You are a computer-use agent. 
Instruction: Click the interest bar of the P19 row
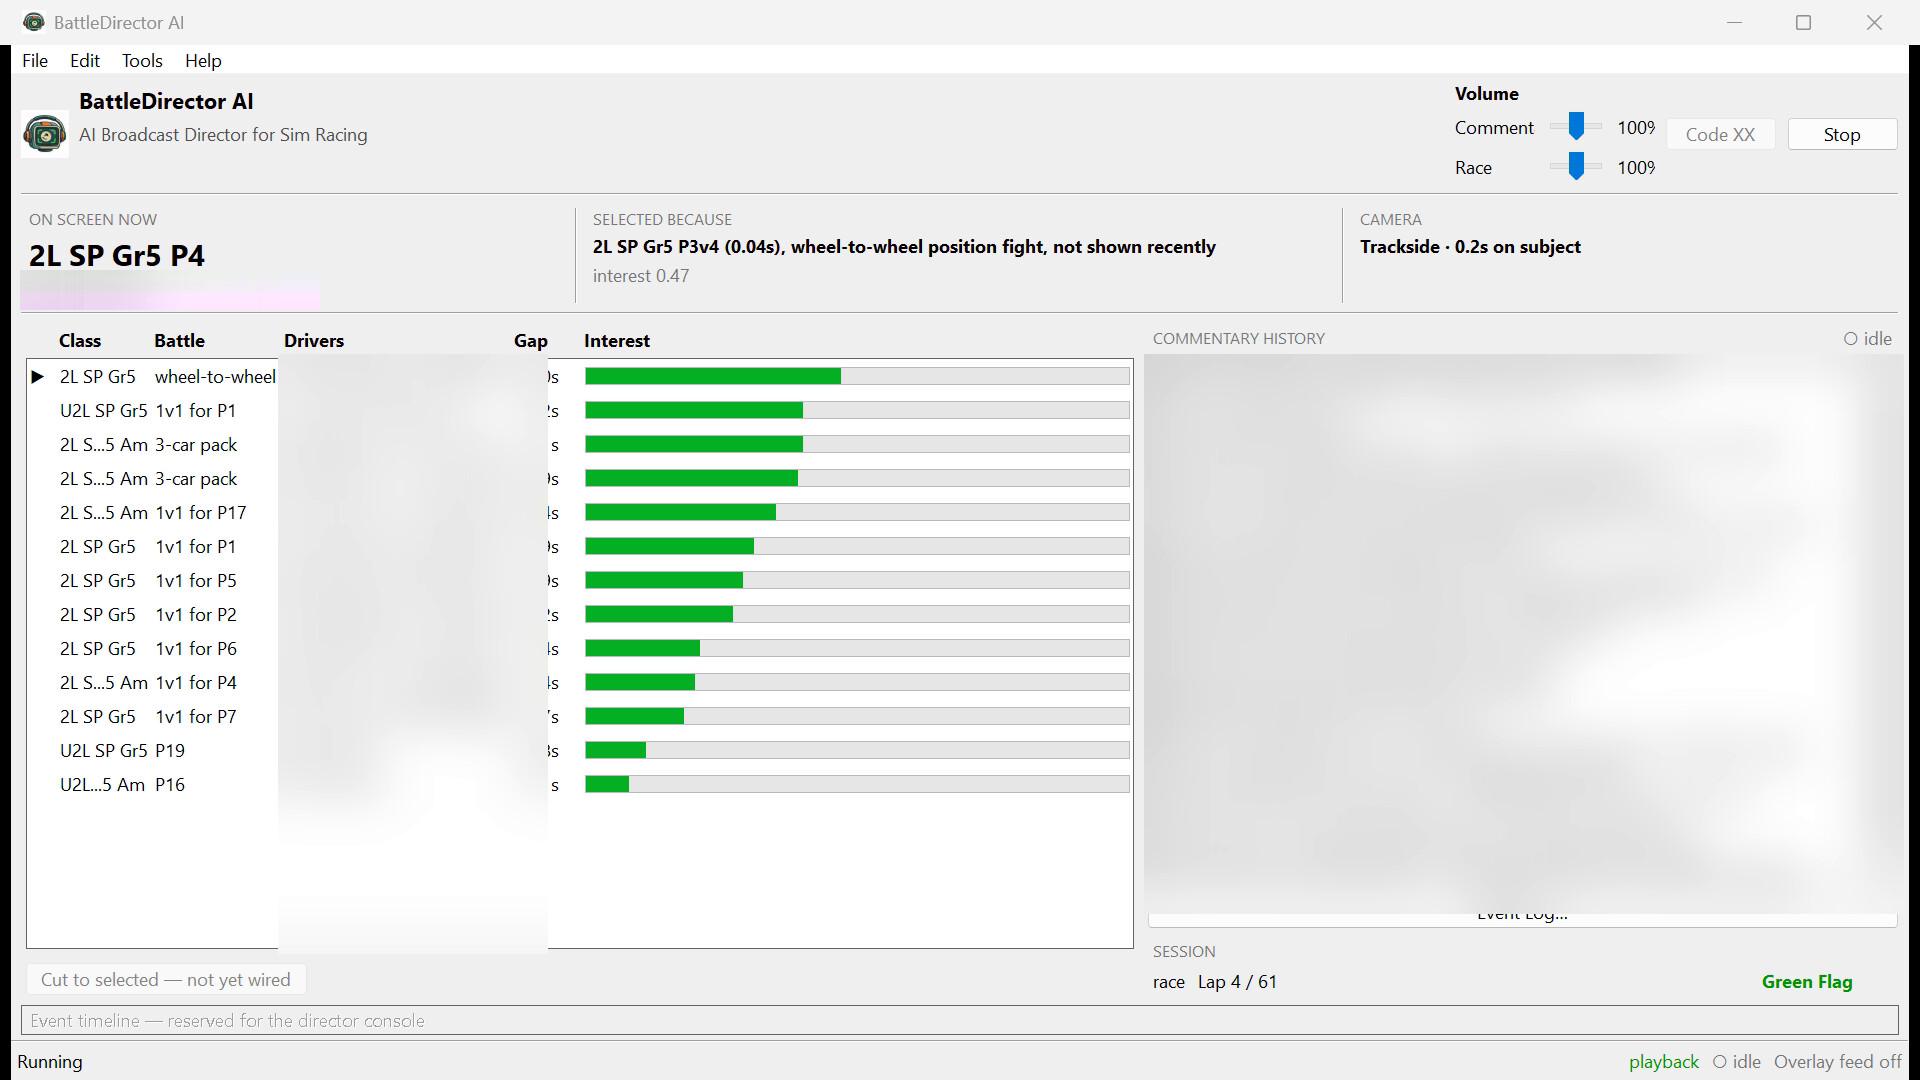[x=857, y=750]
